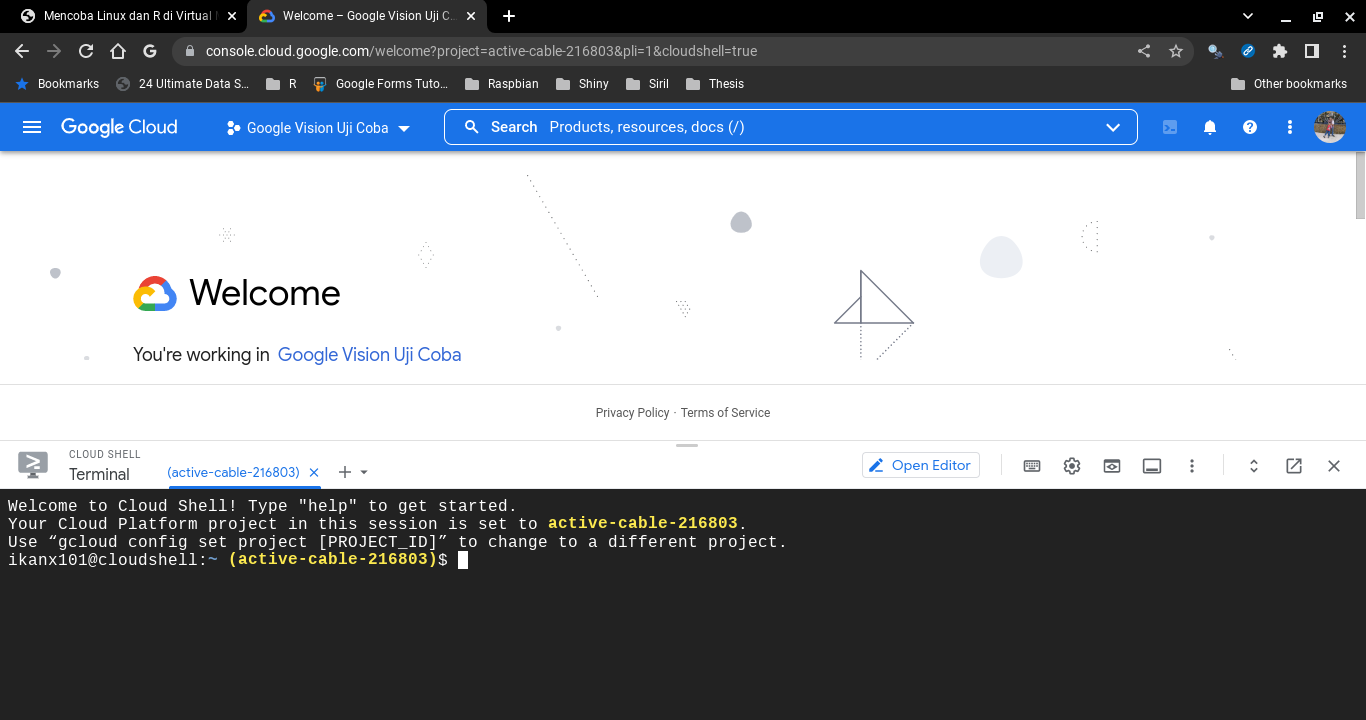Open the Privacy Policy link
This screenshot has width=1366, height=720.
click(x=632, y=412)
